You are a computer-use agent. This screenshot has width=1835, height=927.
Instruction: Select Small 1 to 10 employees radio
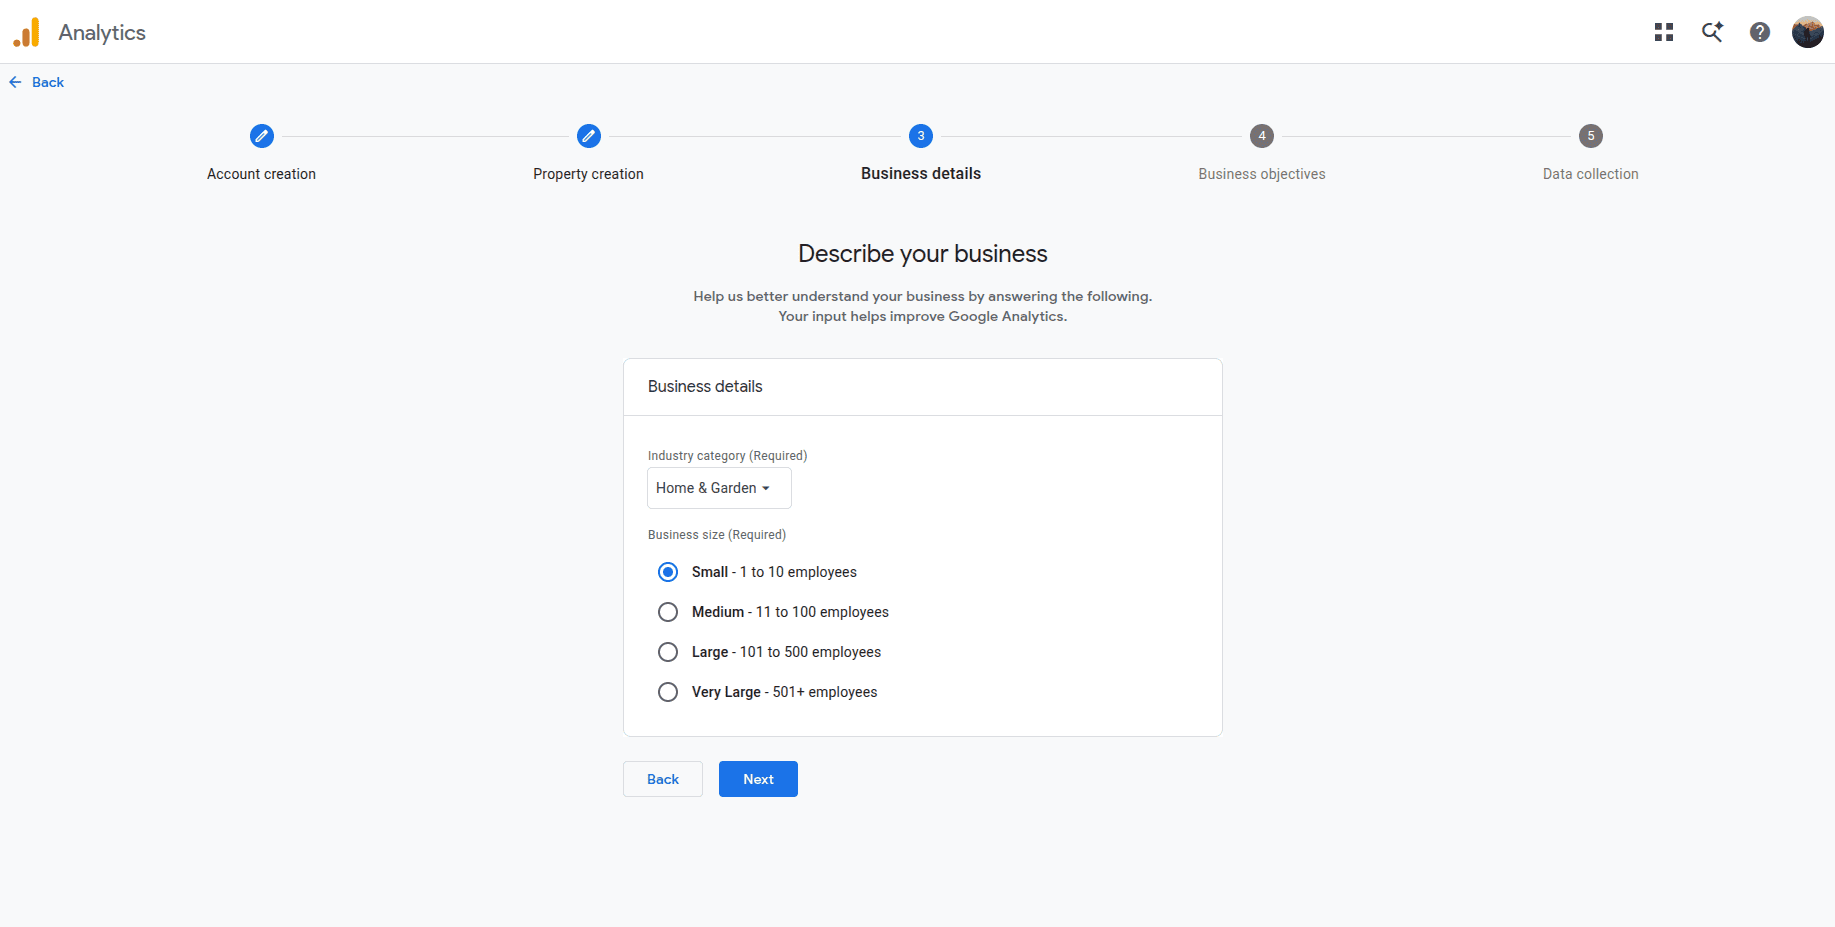[668, 572]
